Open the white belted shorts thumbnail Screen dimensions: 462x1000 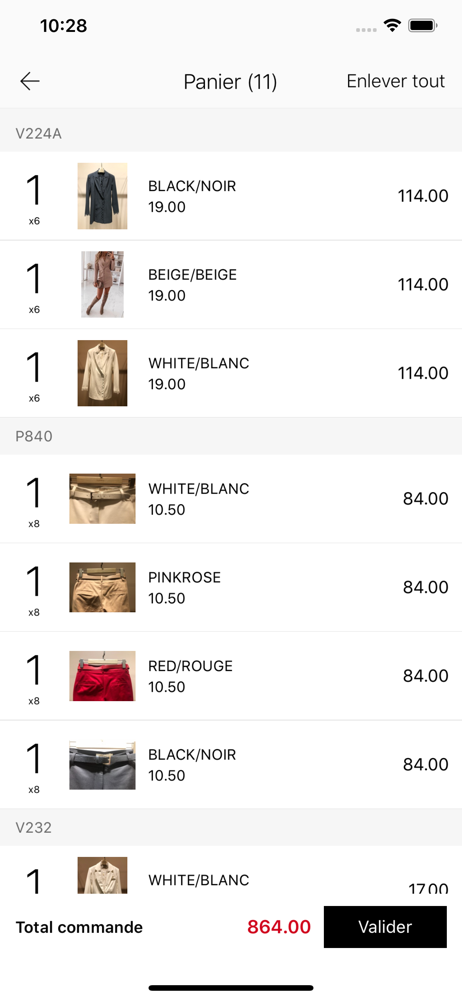pos(102,499)
